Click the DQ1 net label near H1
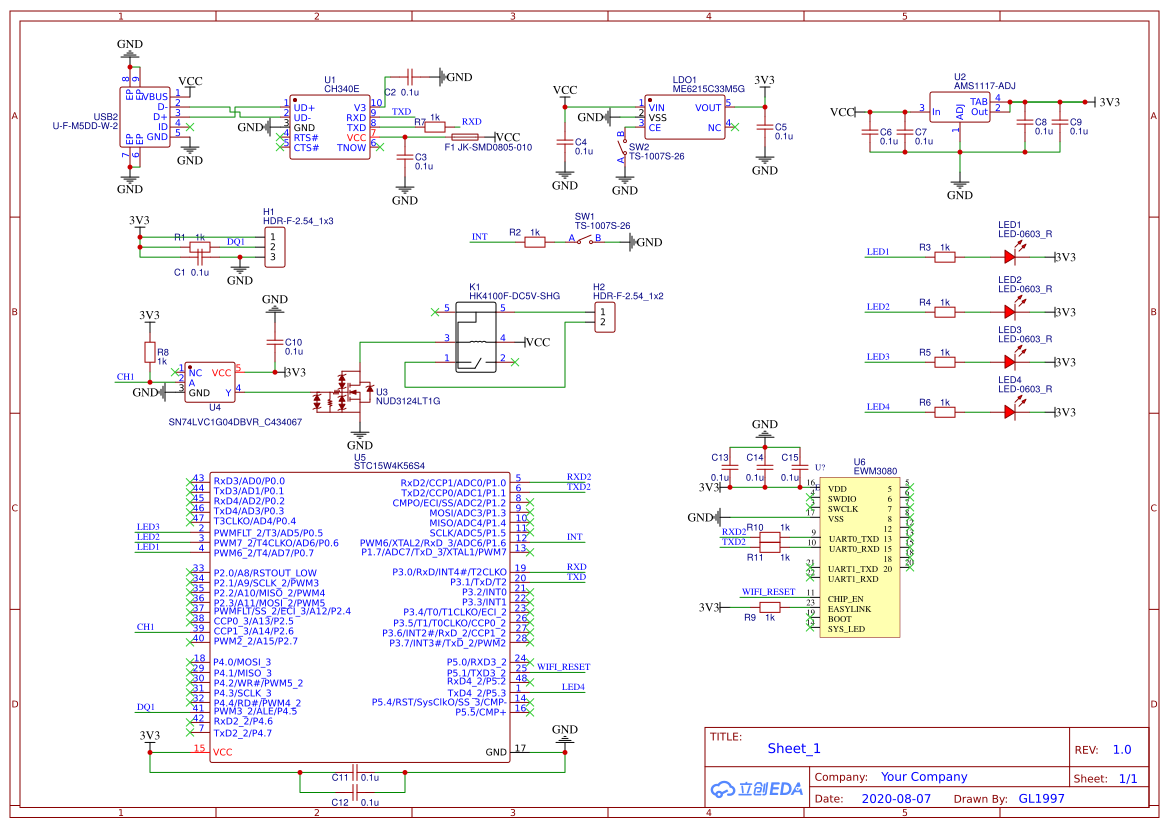The image size is (1169, 828). 236,241
